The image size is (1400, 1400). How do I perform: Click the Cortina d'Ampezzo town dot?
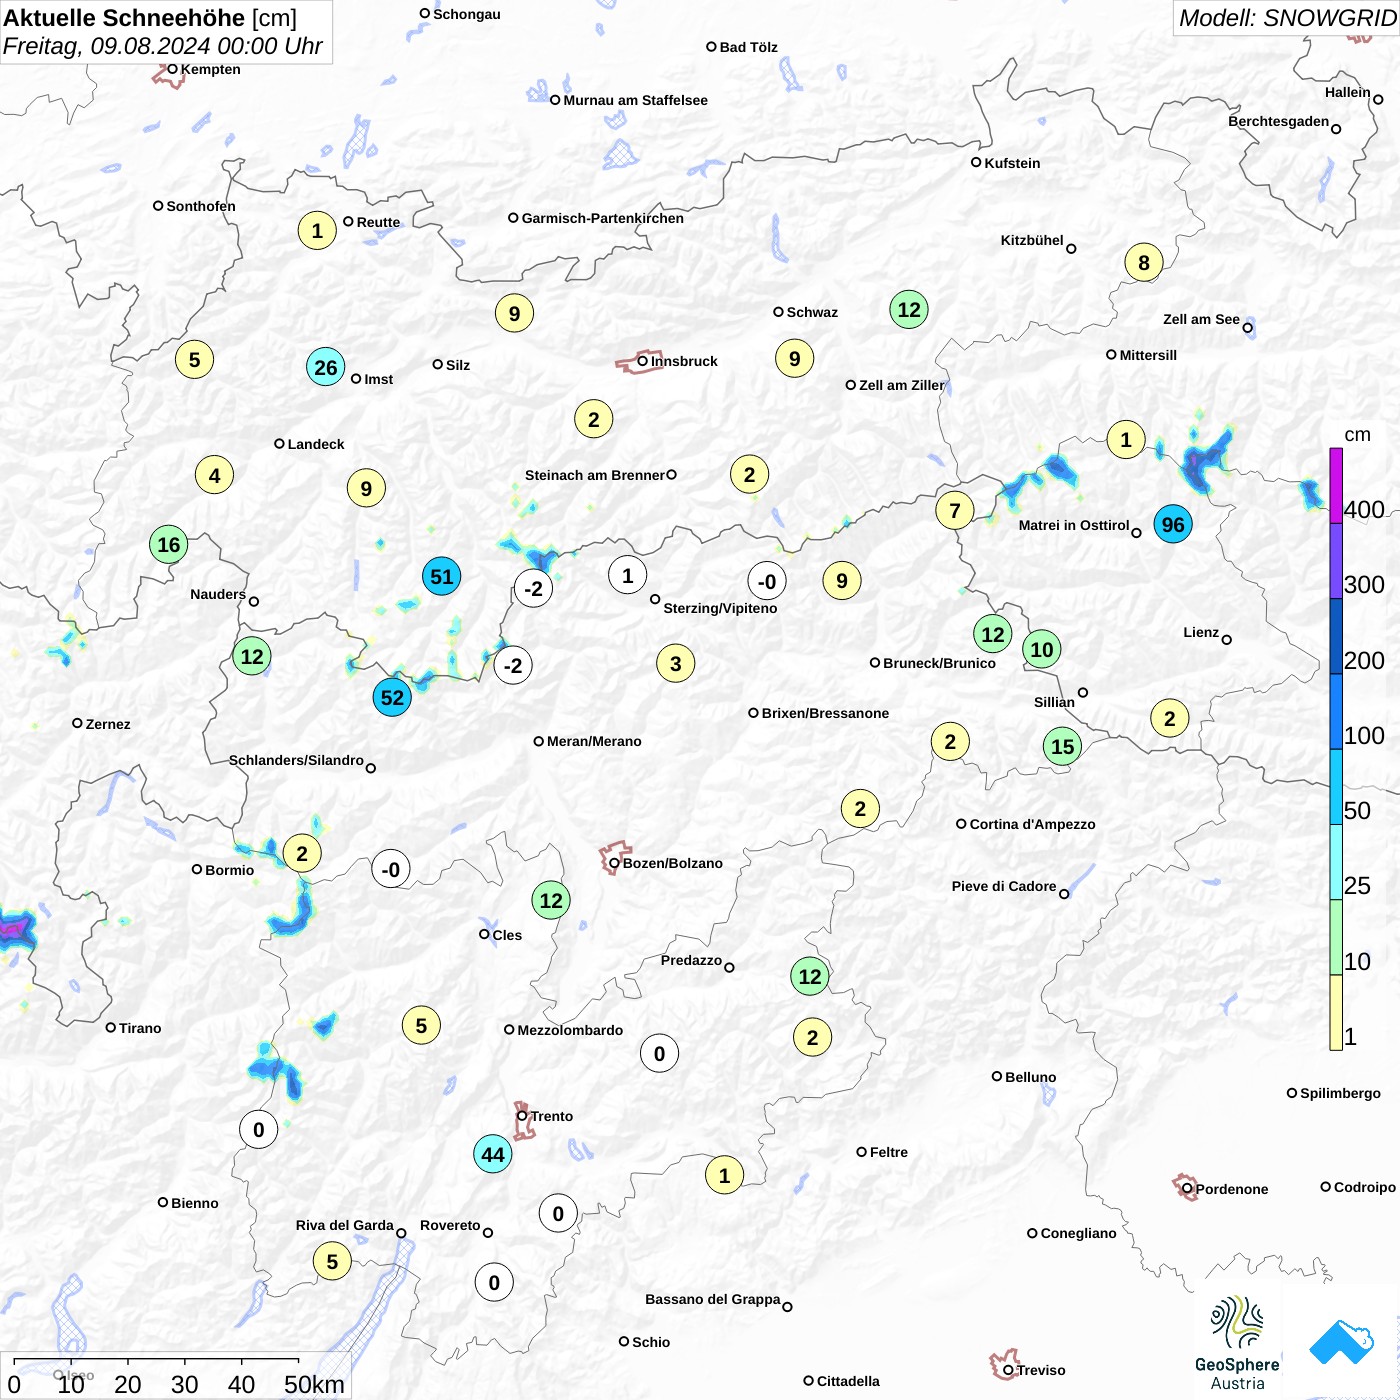(x=961, y=824)
